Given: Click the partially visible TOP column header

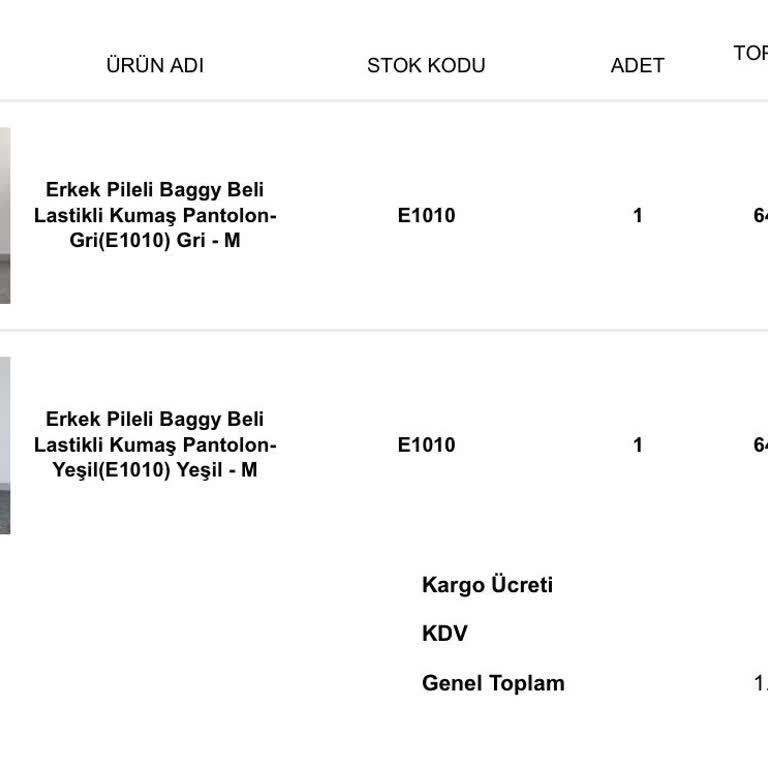Looking at the screenshot, I should click(x=751, y=54).
